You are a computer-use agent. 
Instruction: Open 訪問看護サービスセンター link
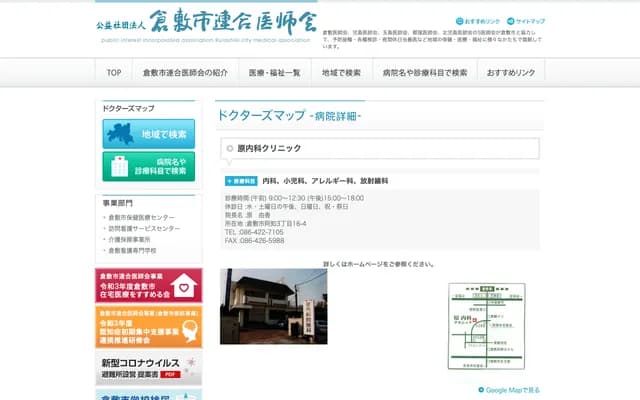click(144, 229)
